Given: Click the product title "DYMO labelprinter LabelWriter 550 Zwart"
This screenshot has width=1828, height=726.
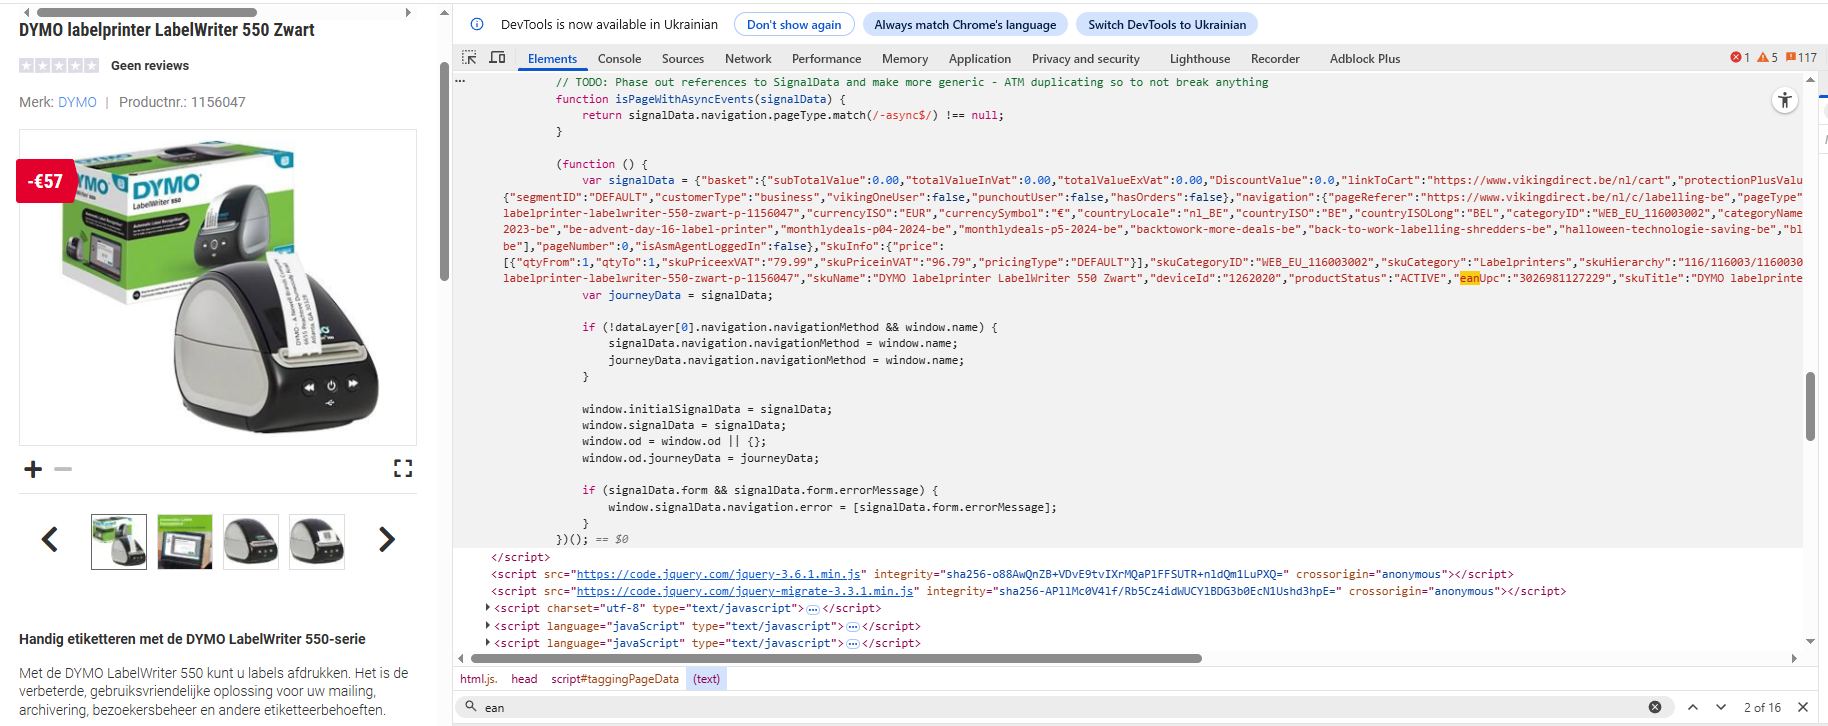Looking at the screenshot, I should click(x=167, y=30).
